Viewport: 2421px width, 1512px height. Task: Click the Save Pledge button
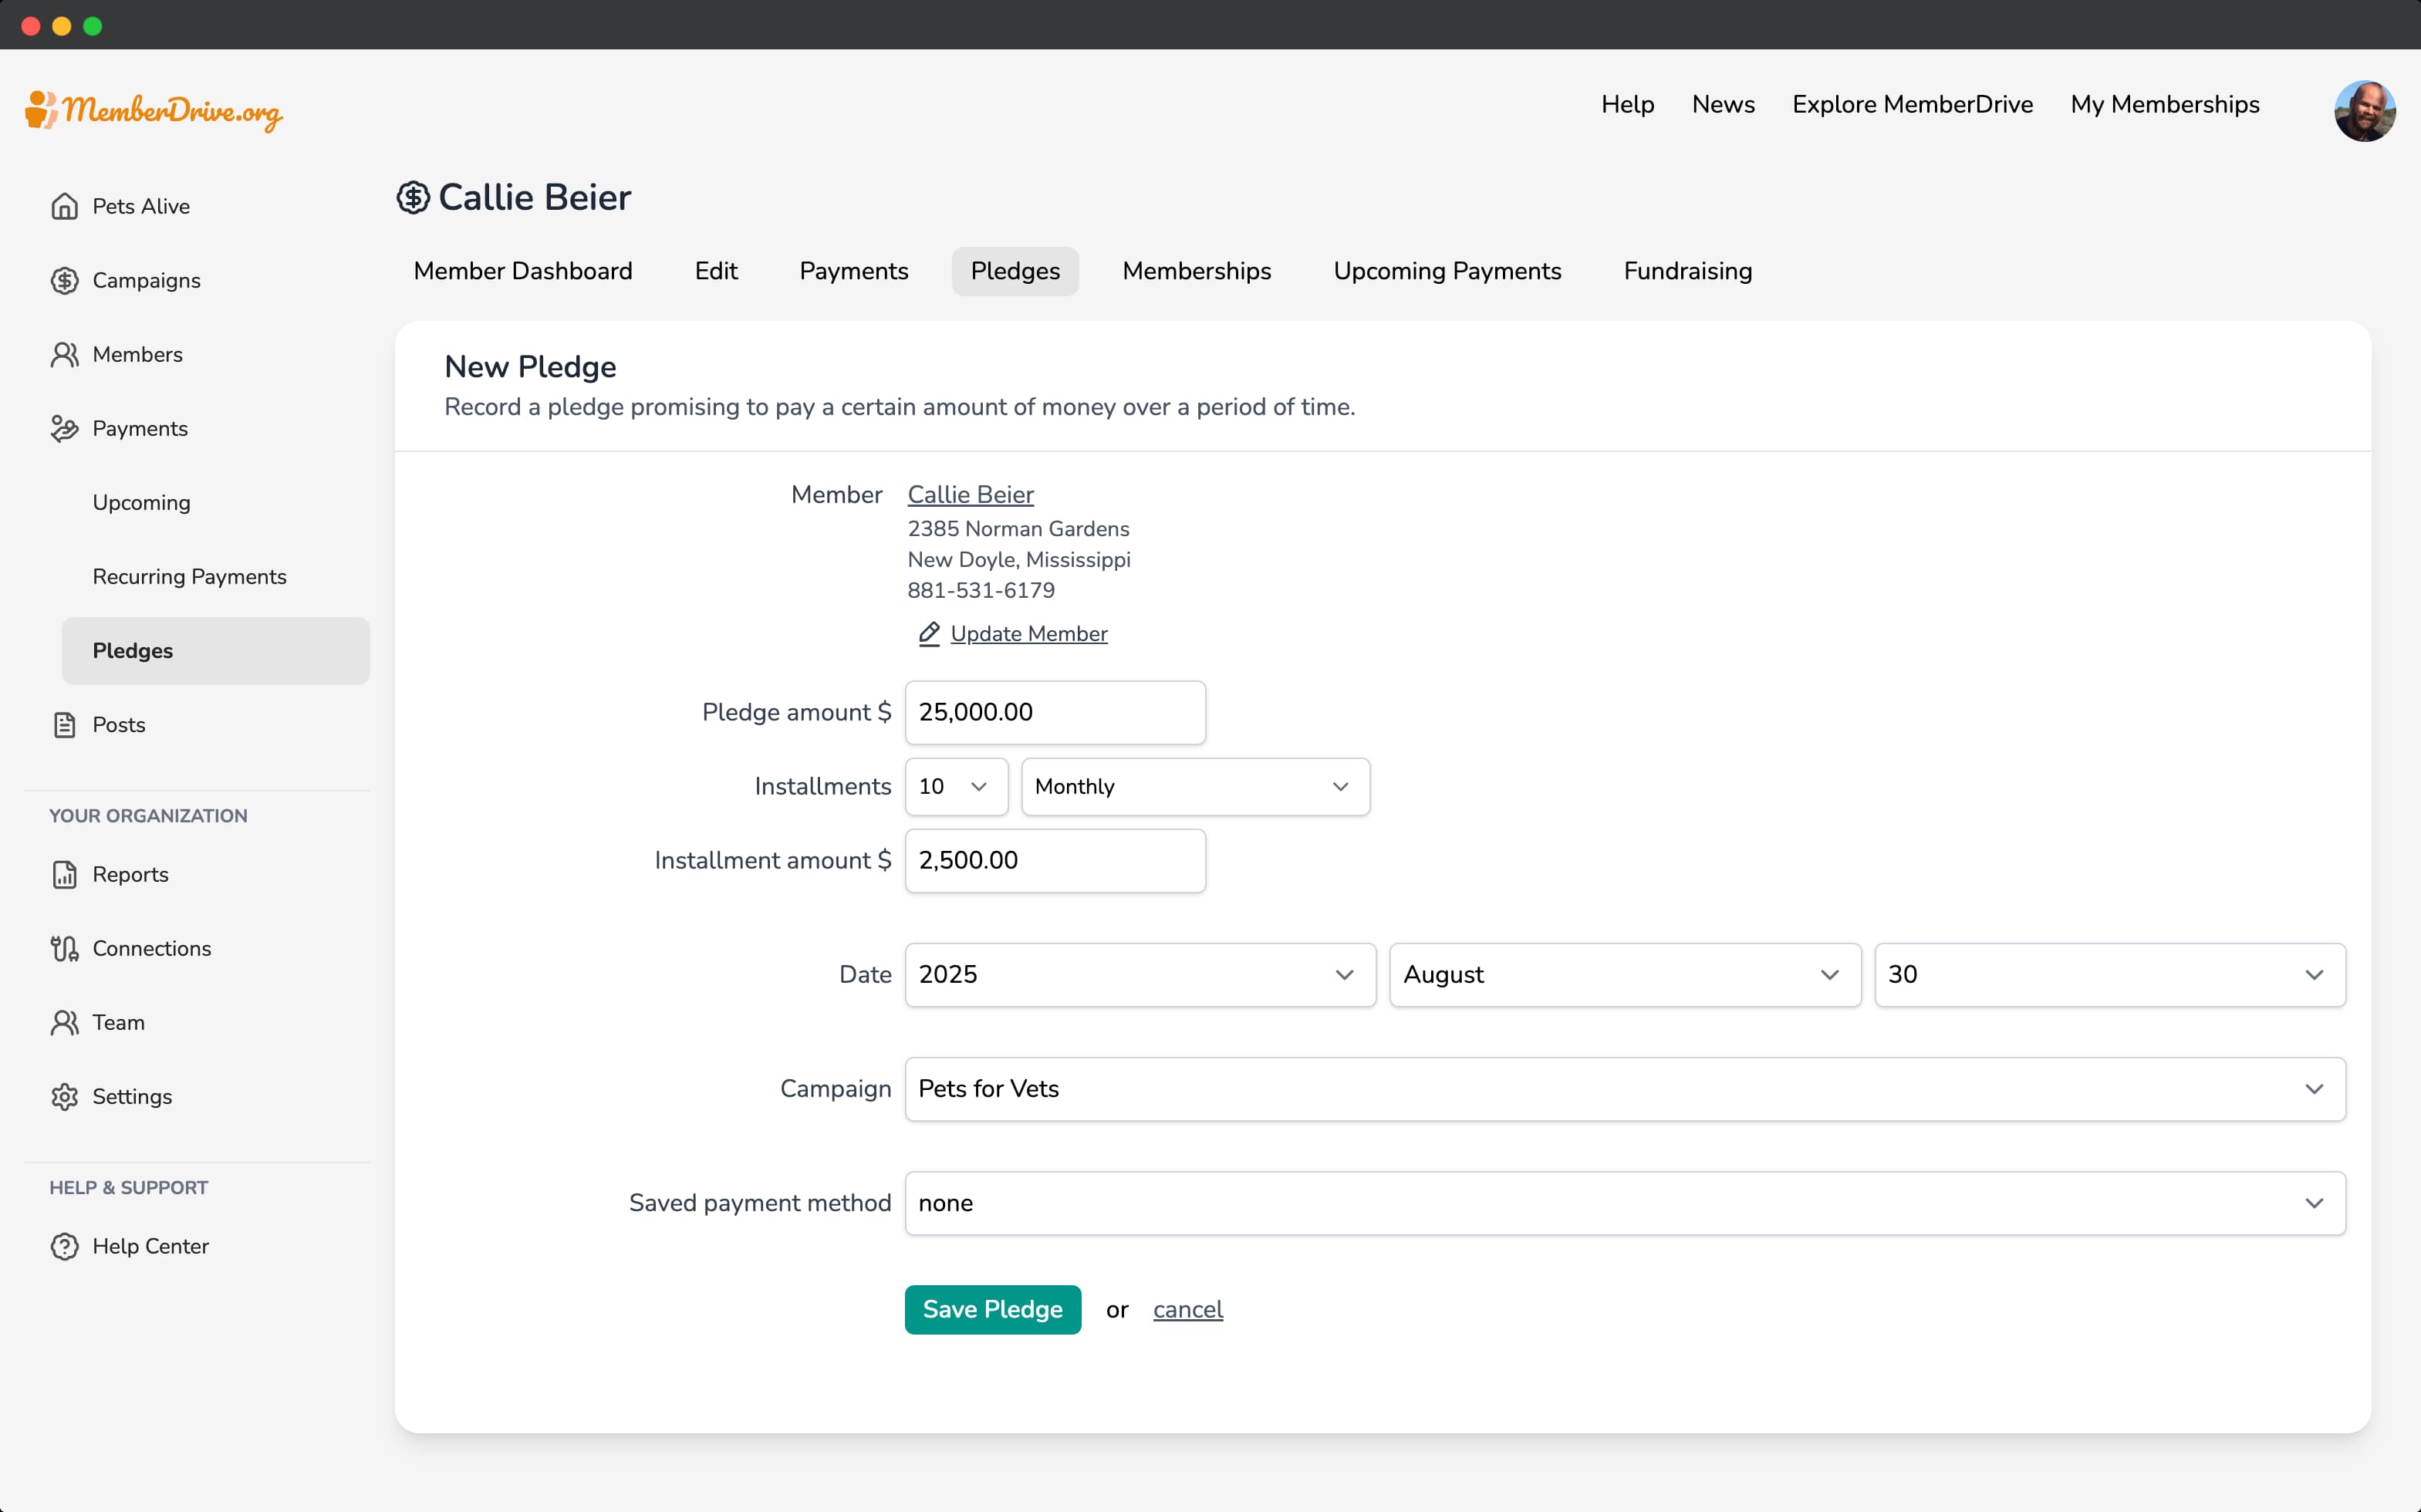993,1309
